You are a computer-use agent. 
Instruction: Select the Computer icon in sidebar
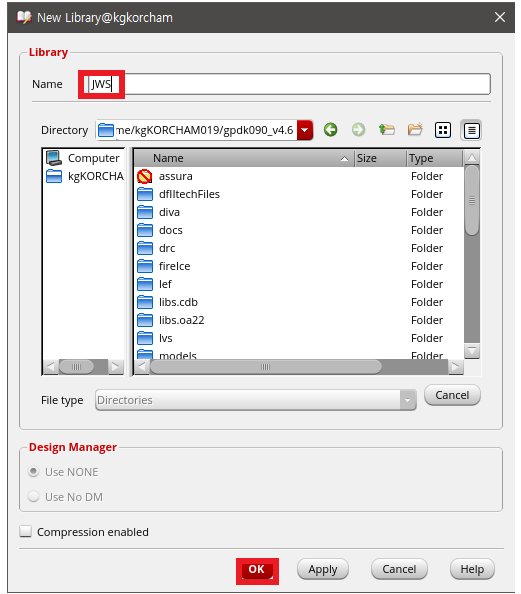tap(54, 158)
